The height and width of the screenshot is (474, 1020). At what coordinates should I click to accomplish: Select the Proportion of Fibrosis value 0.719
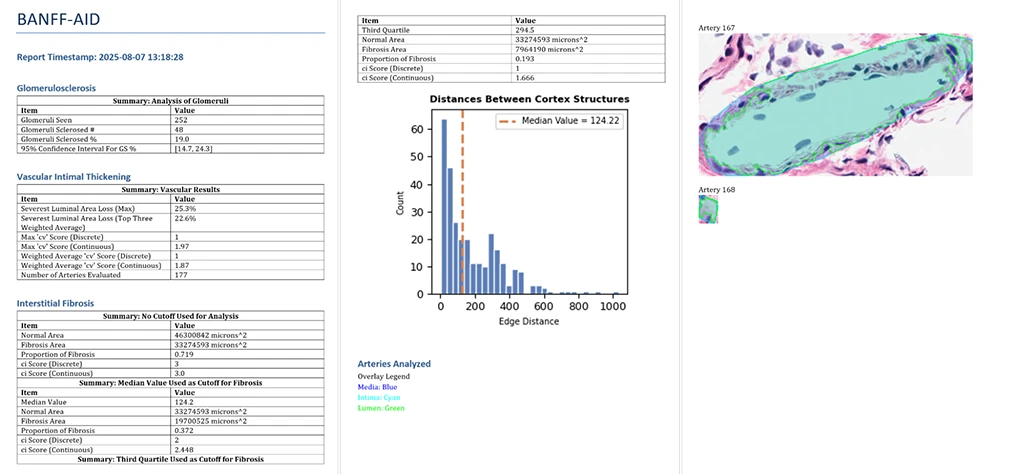185,354
